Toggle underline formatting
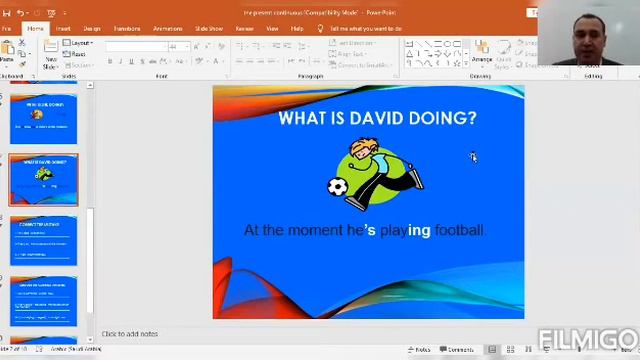640x360 pixels. click(131, 62)
